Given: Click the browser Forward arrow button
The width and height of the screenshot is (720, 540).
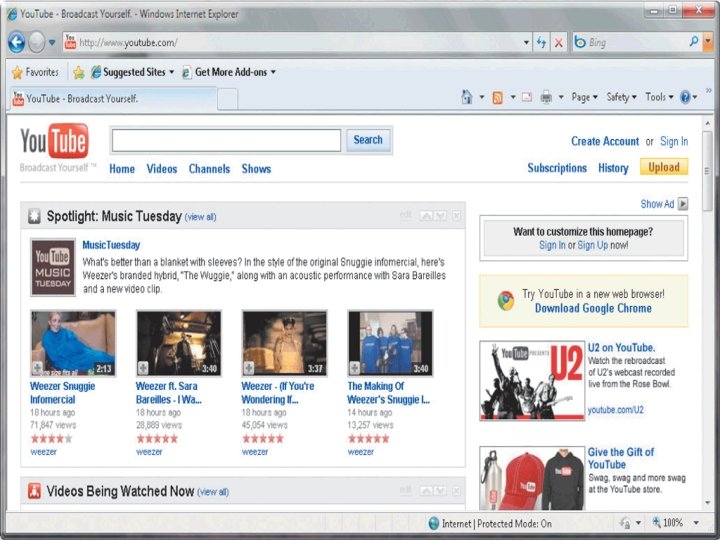Looking at the screenshot, I should [37, 42].
